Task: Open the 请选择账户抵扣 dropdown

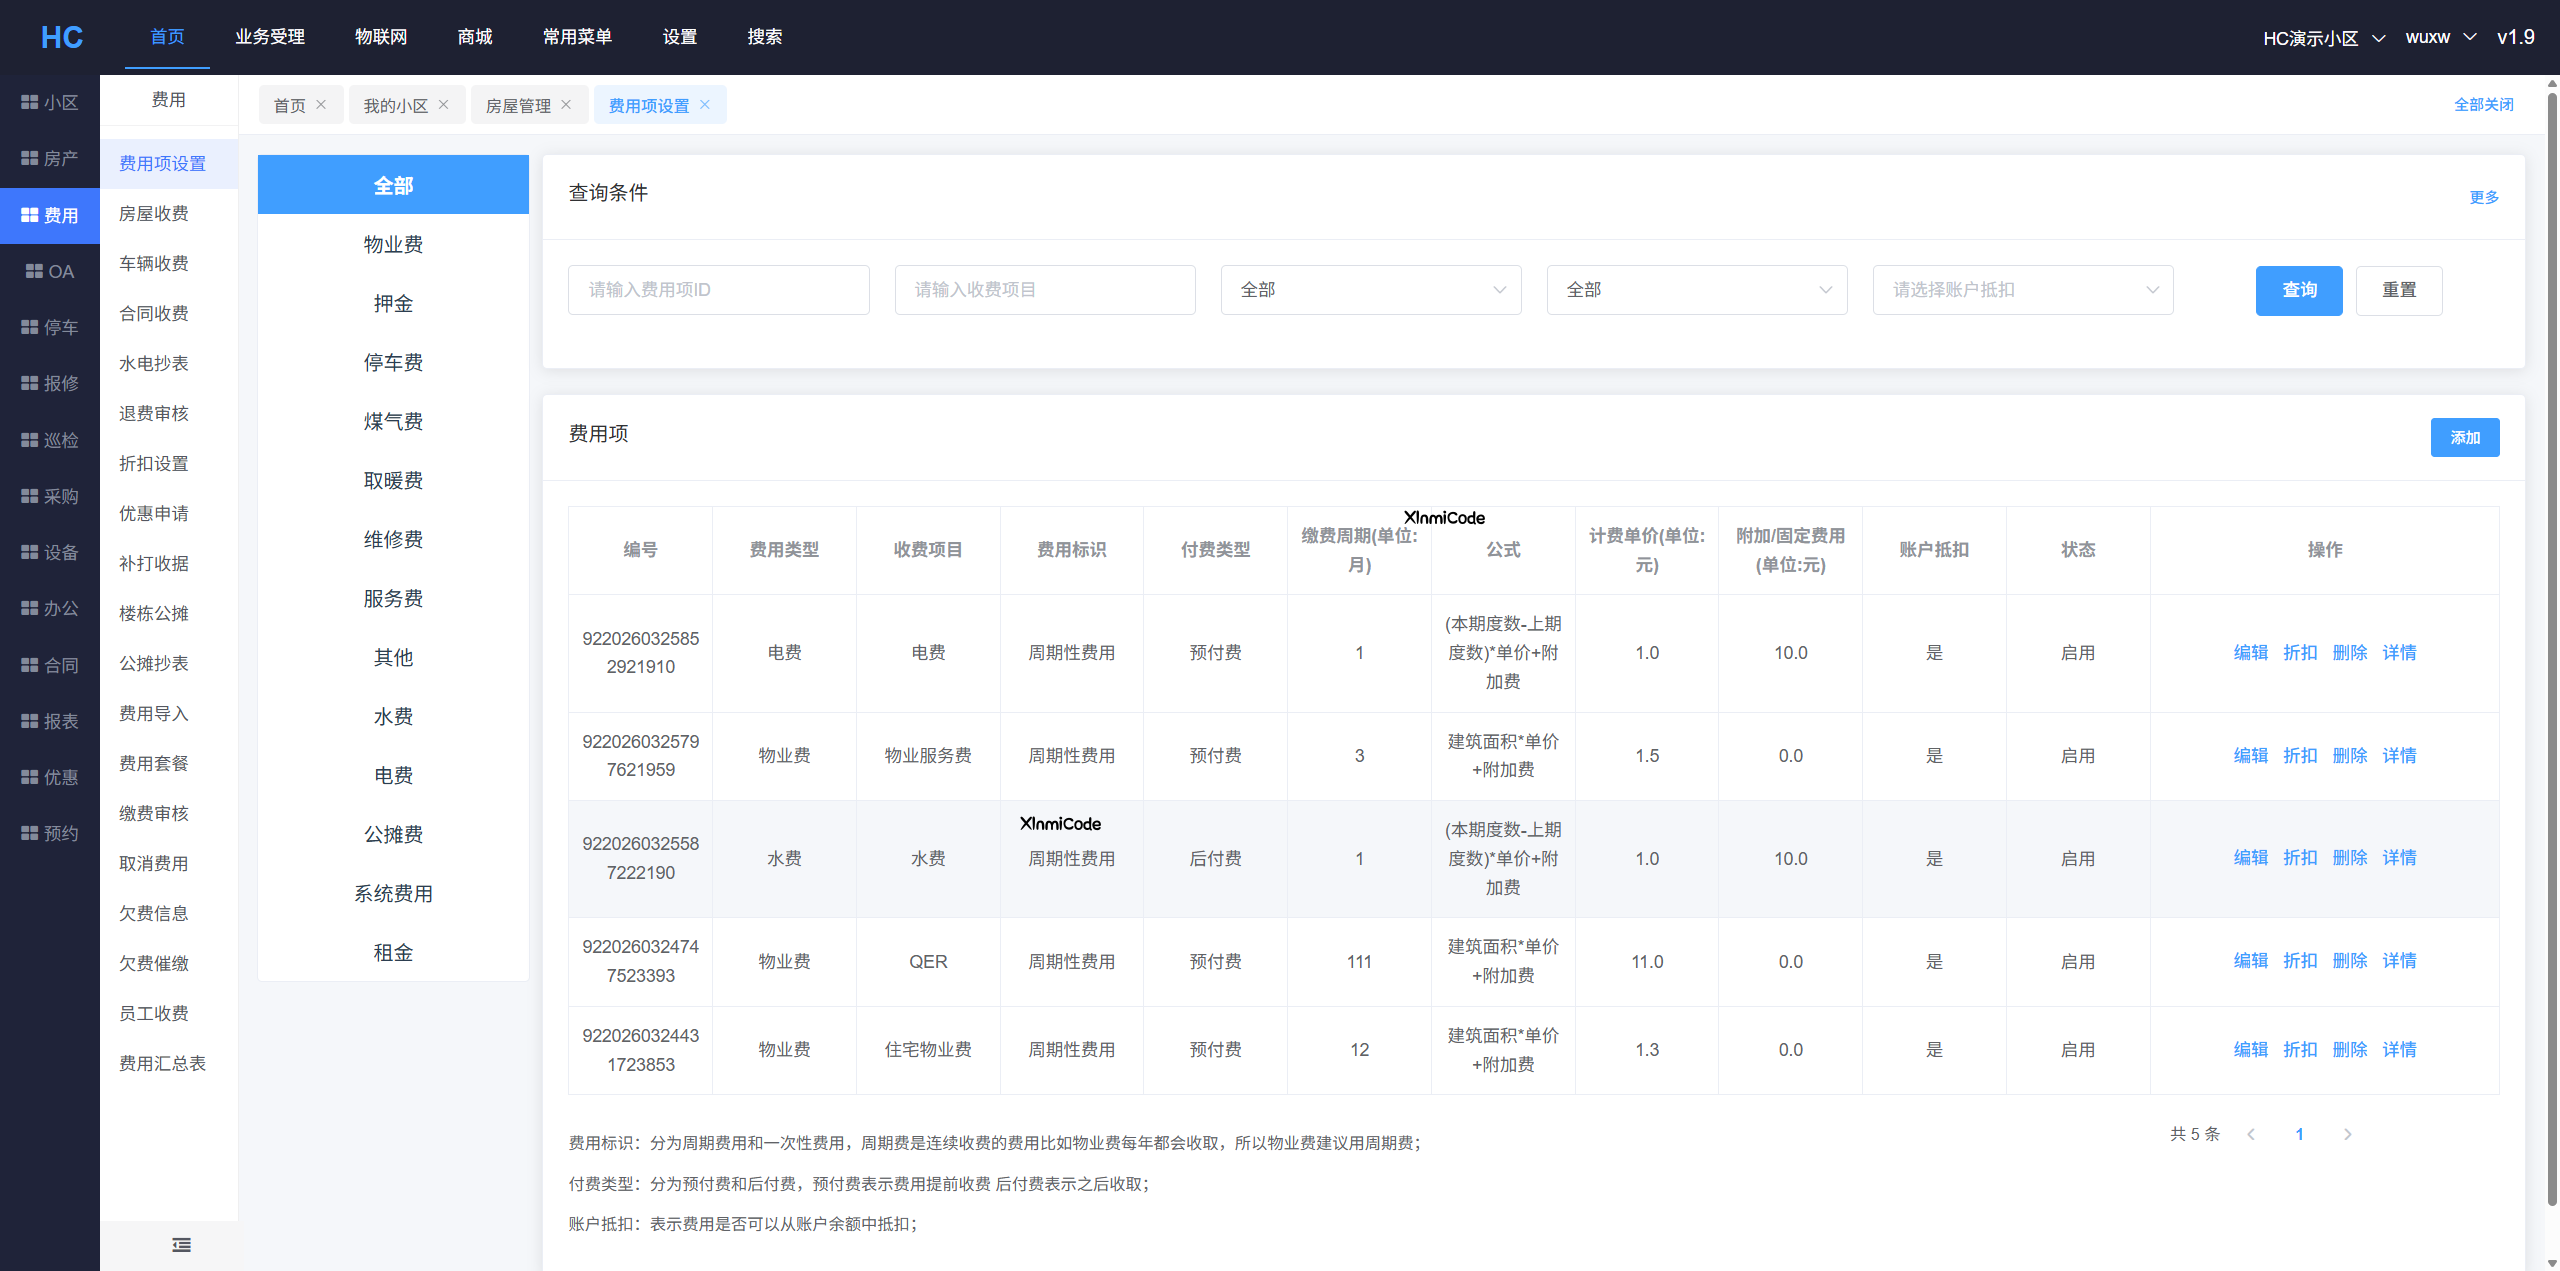Action: pos(2022,290)
